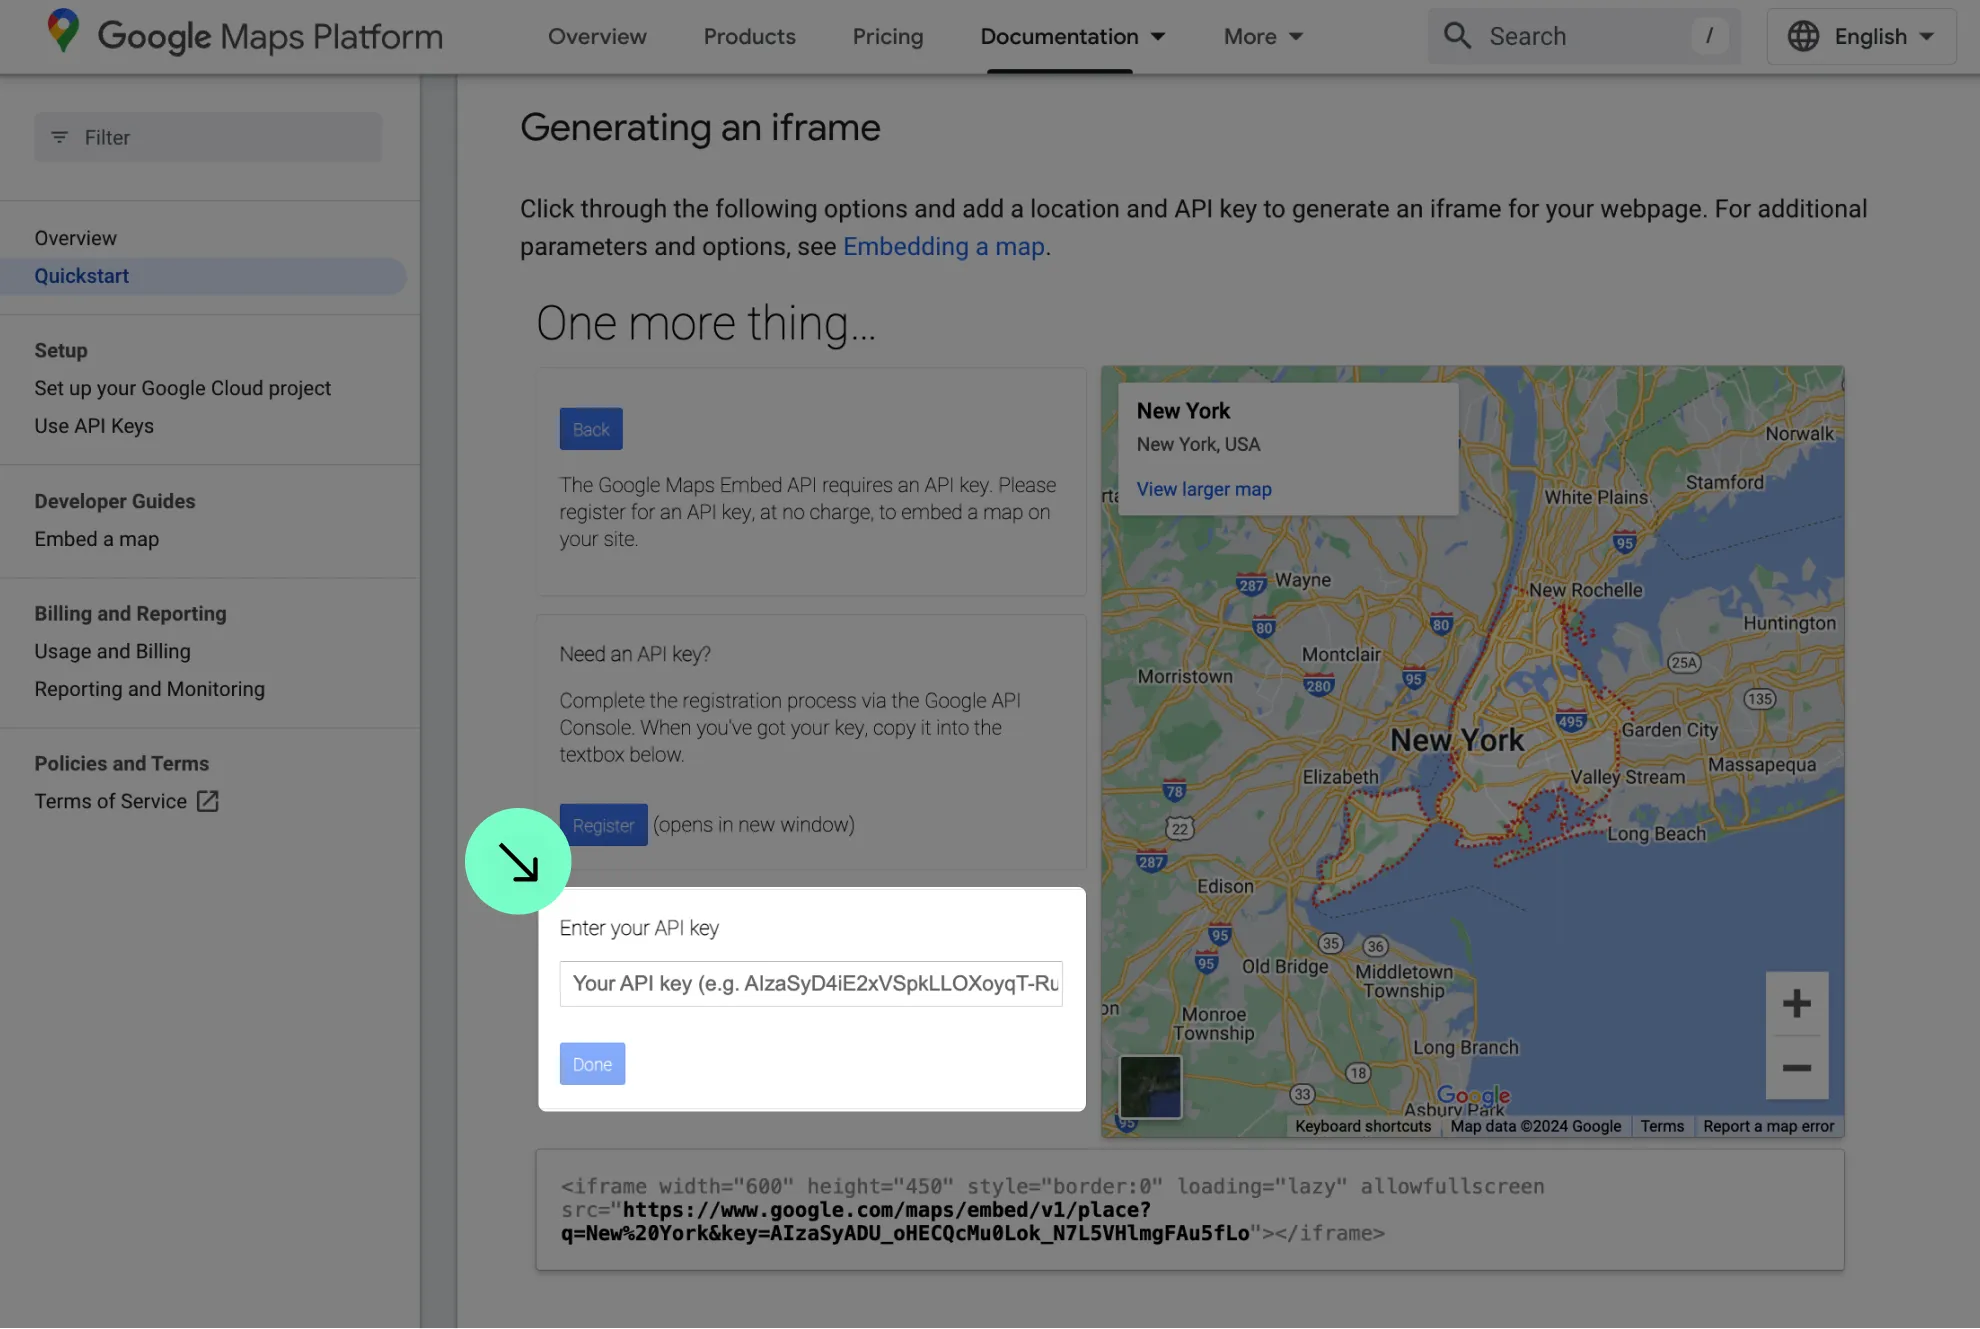Zoom out the map with minus button

1796,1067
